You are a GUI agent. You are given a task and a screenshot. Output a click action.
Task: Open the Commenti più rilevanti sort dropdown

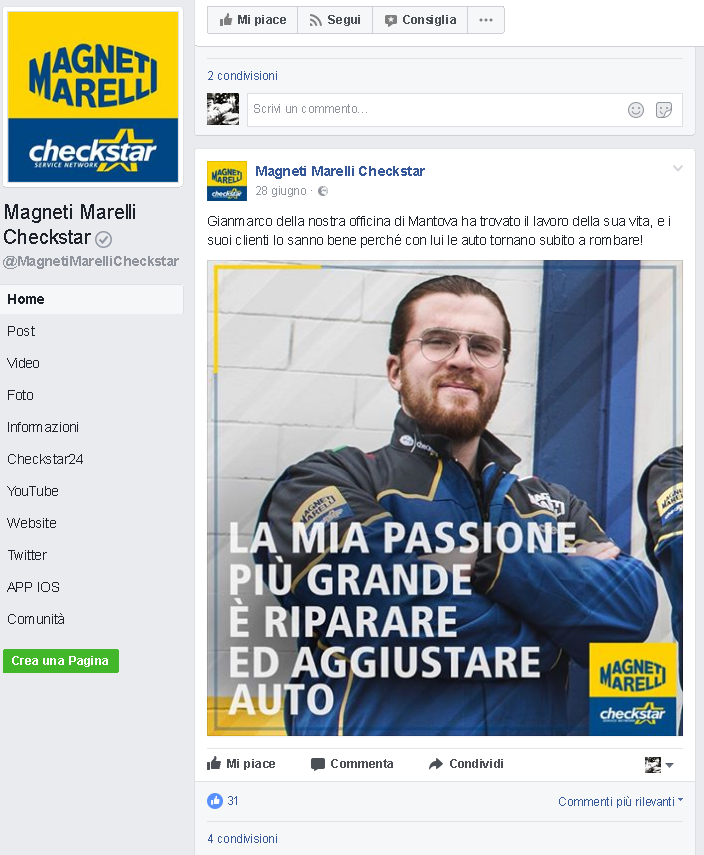621,802
